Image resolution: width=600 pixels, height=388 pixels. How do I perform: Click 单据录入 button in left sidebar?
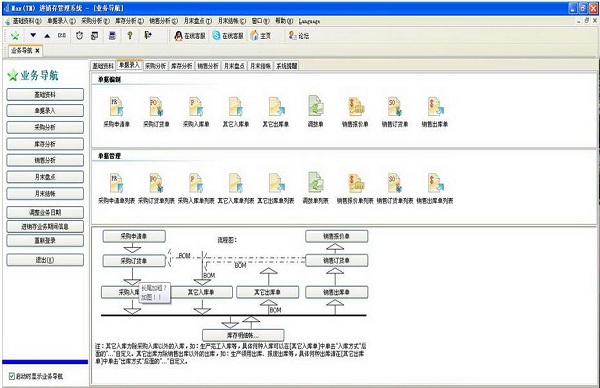pyautogui.click(x=45, y=111)
